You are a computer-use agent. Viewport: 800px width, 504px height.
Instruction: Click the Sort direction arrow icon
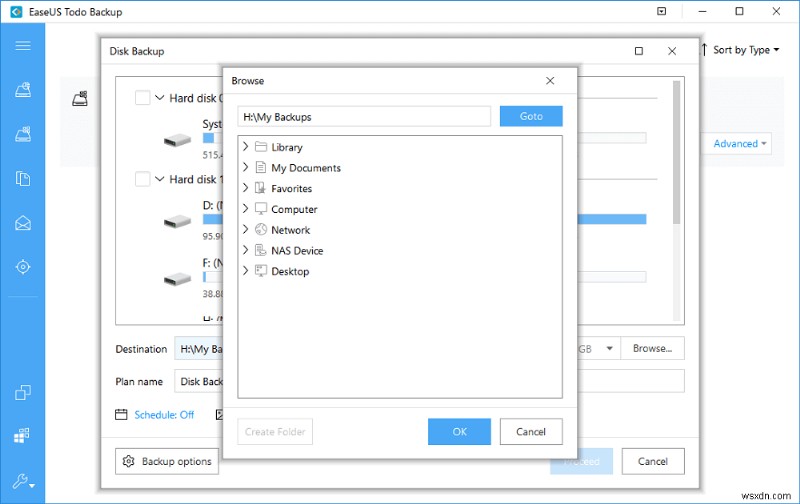[704, 49]
